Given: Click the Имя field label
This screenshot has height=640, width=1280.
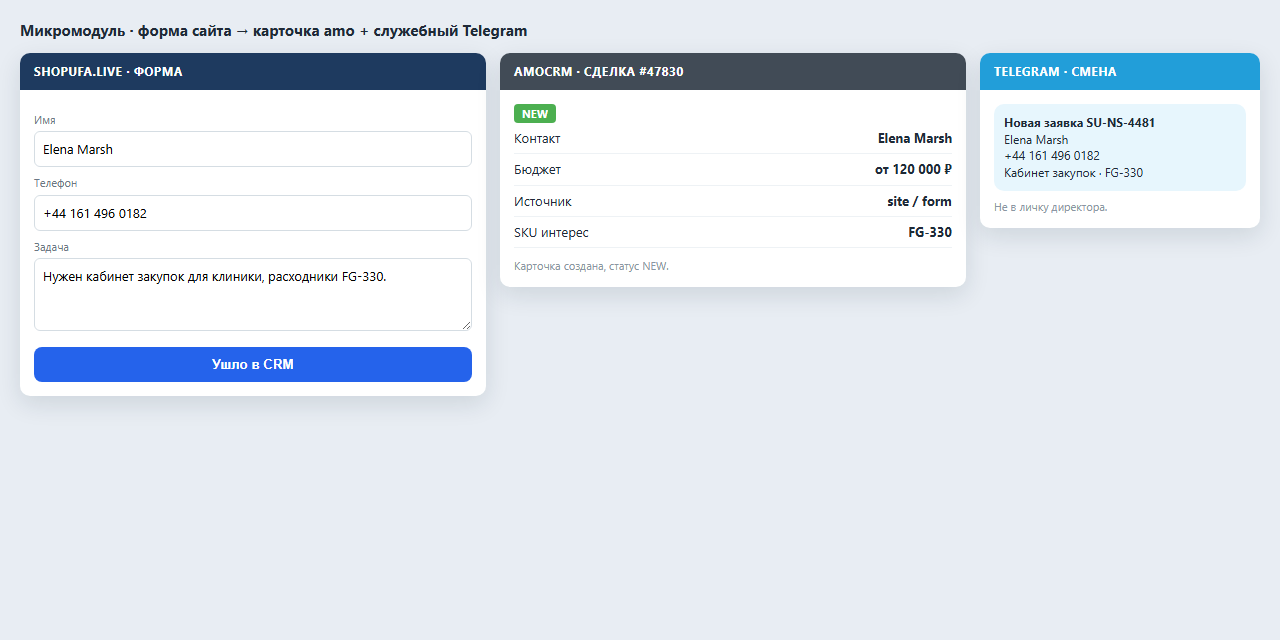Looking at the screenshot, I should (45, 120).
